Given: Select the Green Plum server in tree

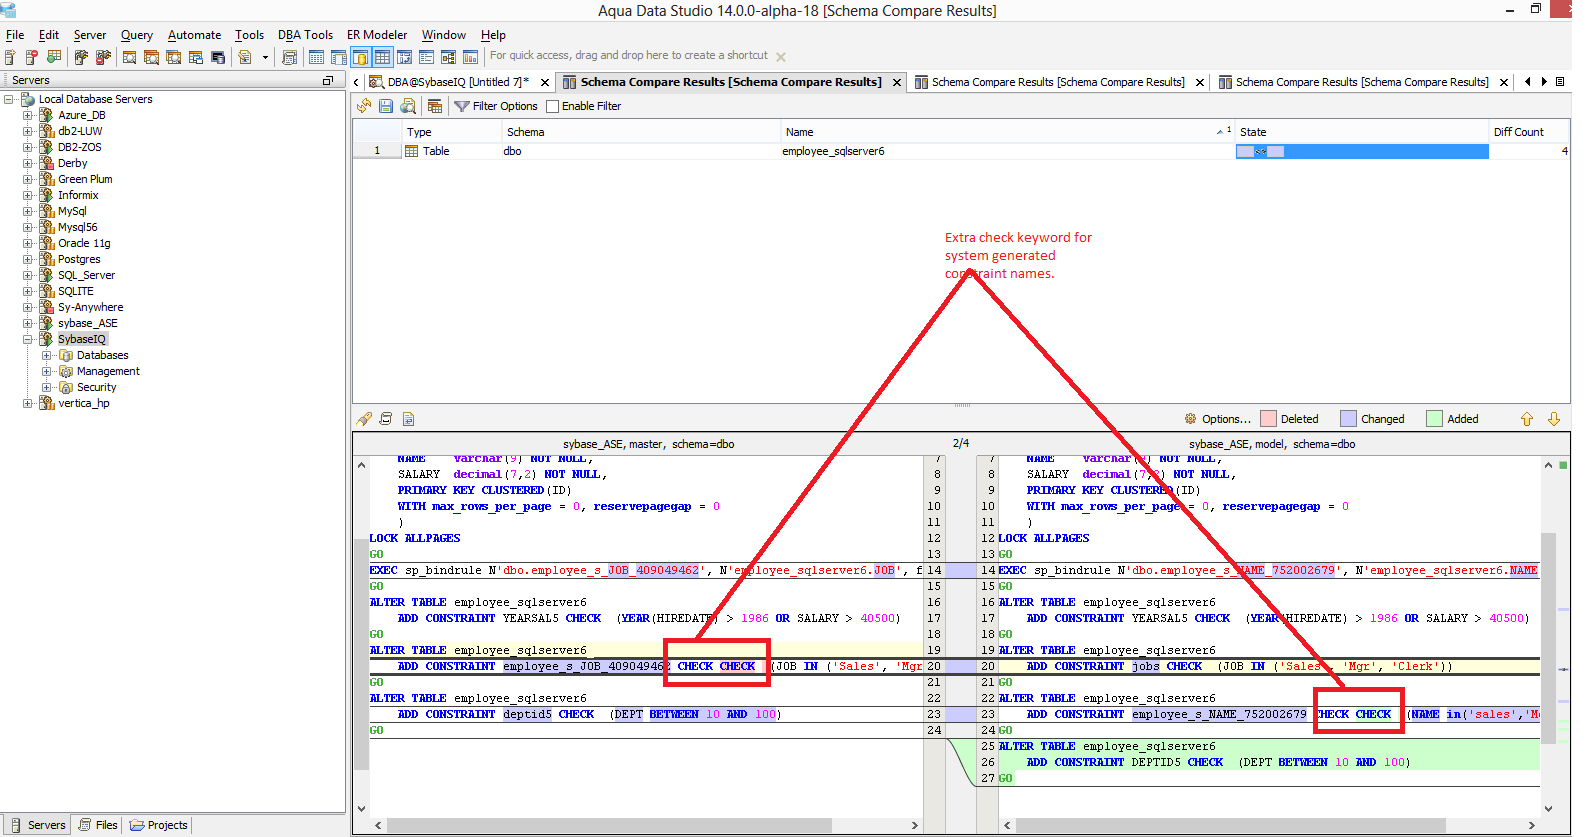Looking at the screenshot, I should coord(85,179).
